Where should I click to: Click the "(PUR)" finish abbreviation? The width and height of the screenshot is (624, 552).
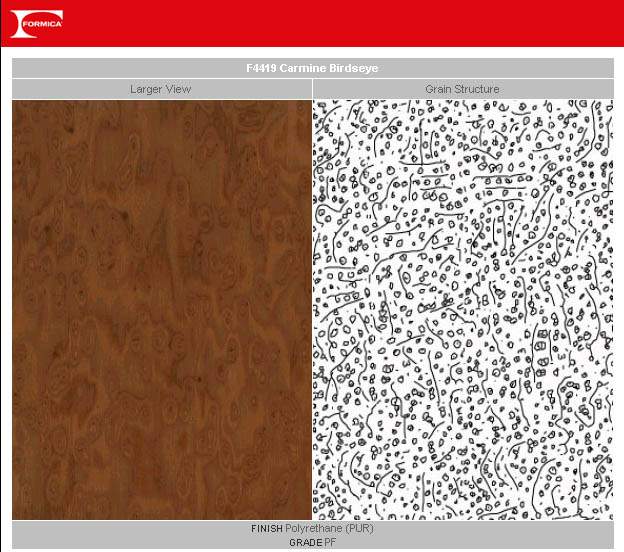[359, 528]
